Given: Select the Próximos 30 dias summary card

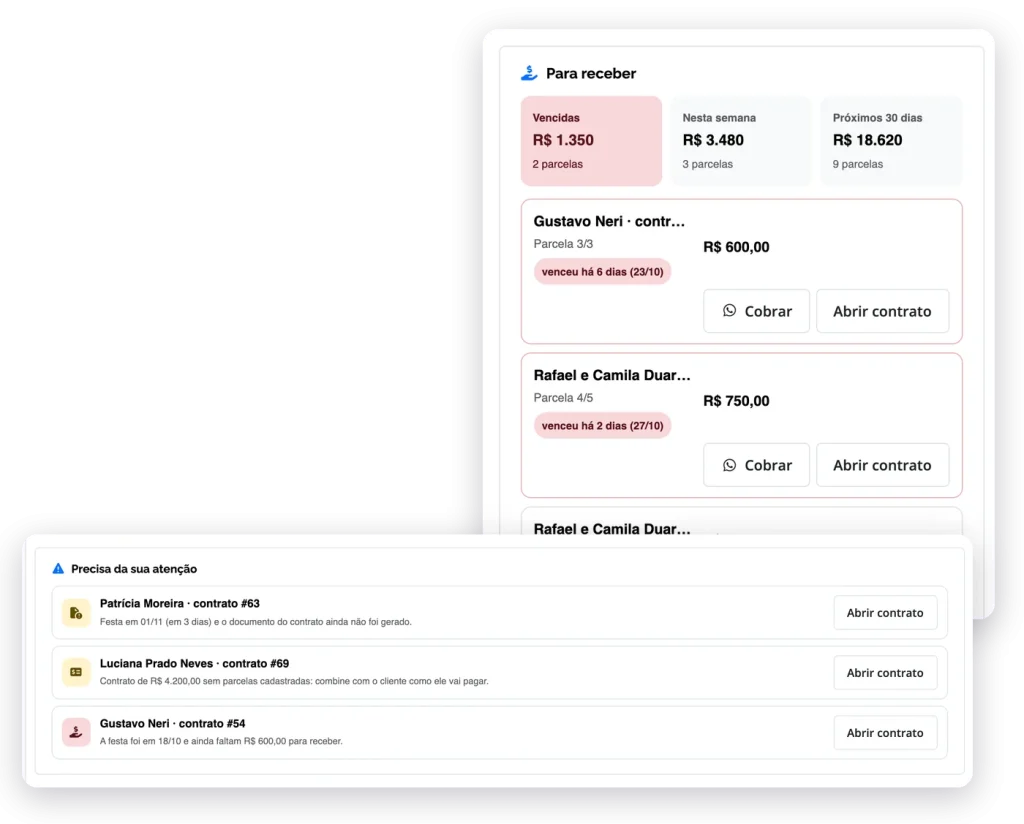Looking at the screenshot, I should [x=891, y=141].
